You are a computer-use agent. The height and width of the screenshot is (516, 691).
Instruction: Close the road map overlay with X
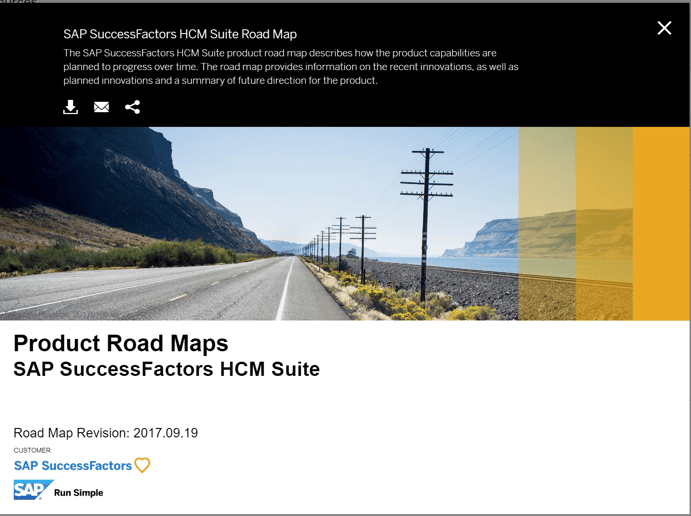pyautogui.click(x=664, y=28)
